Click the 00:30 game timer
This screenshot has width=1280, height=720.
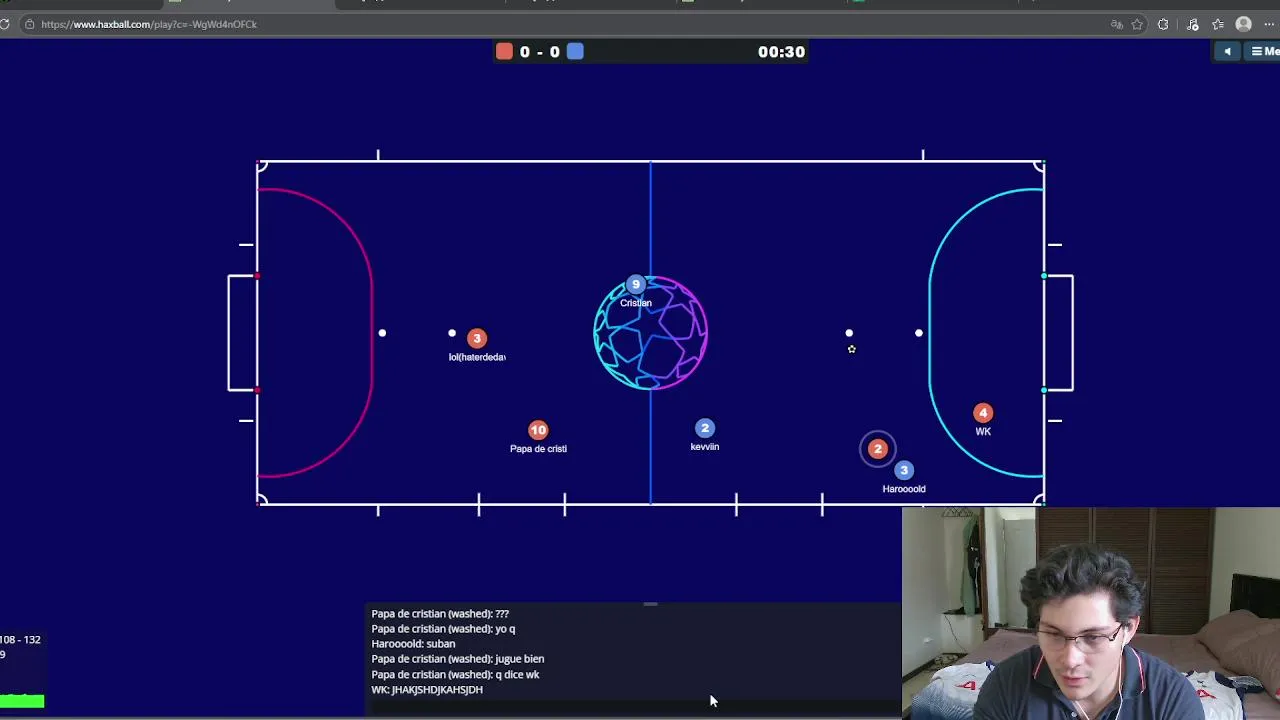click(x=781, y=52)
